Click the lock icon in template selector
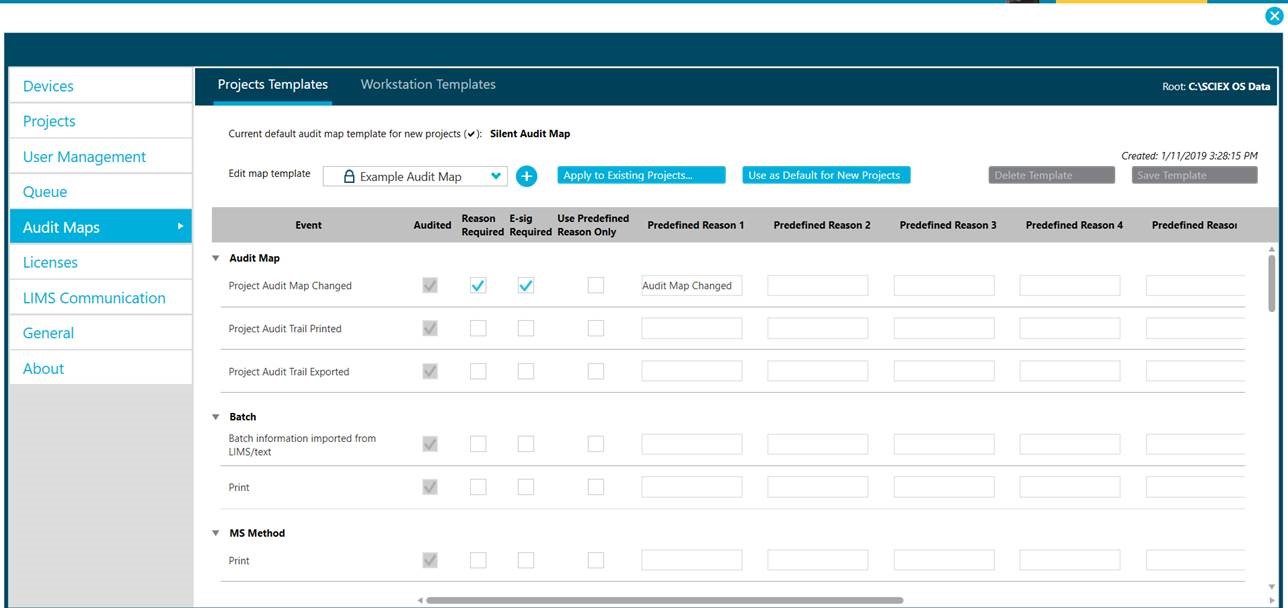Screen dimensions: 1288x608 click(349, 177)
